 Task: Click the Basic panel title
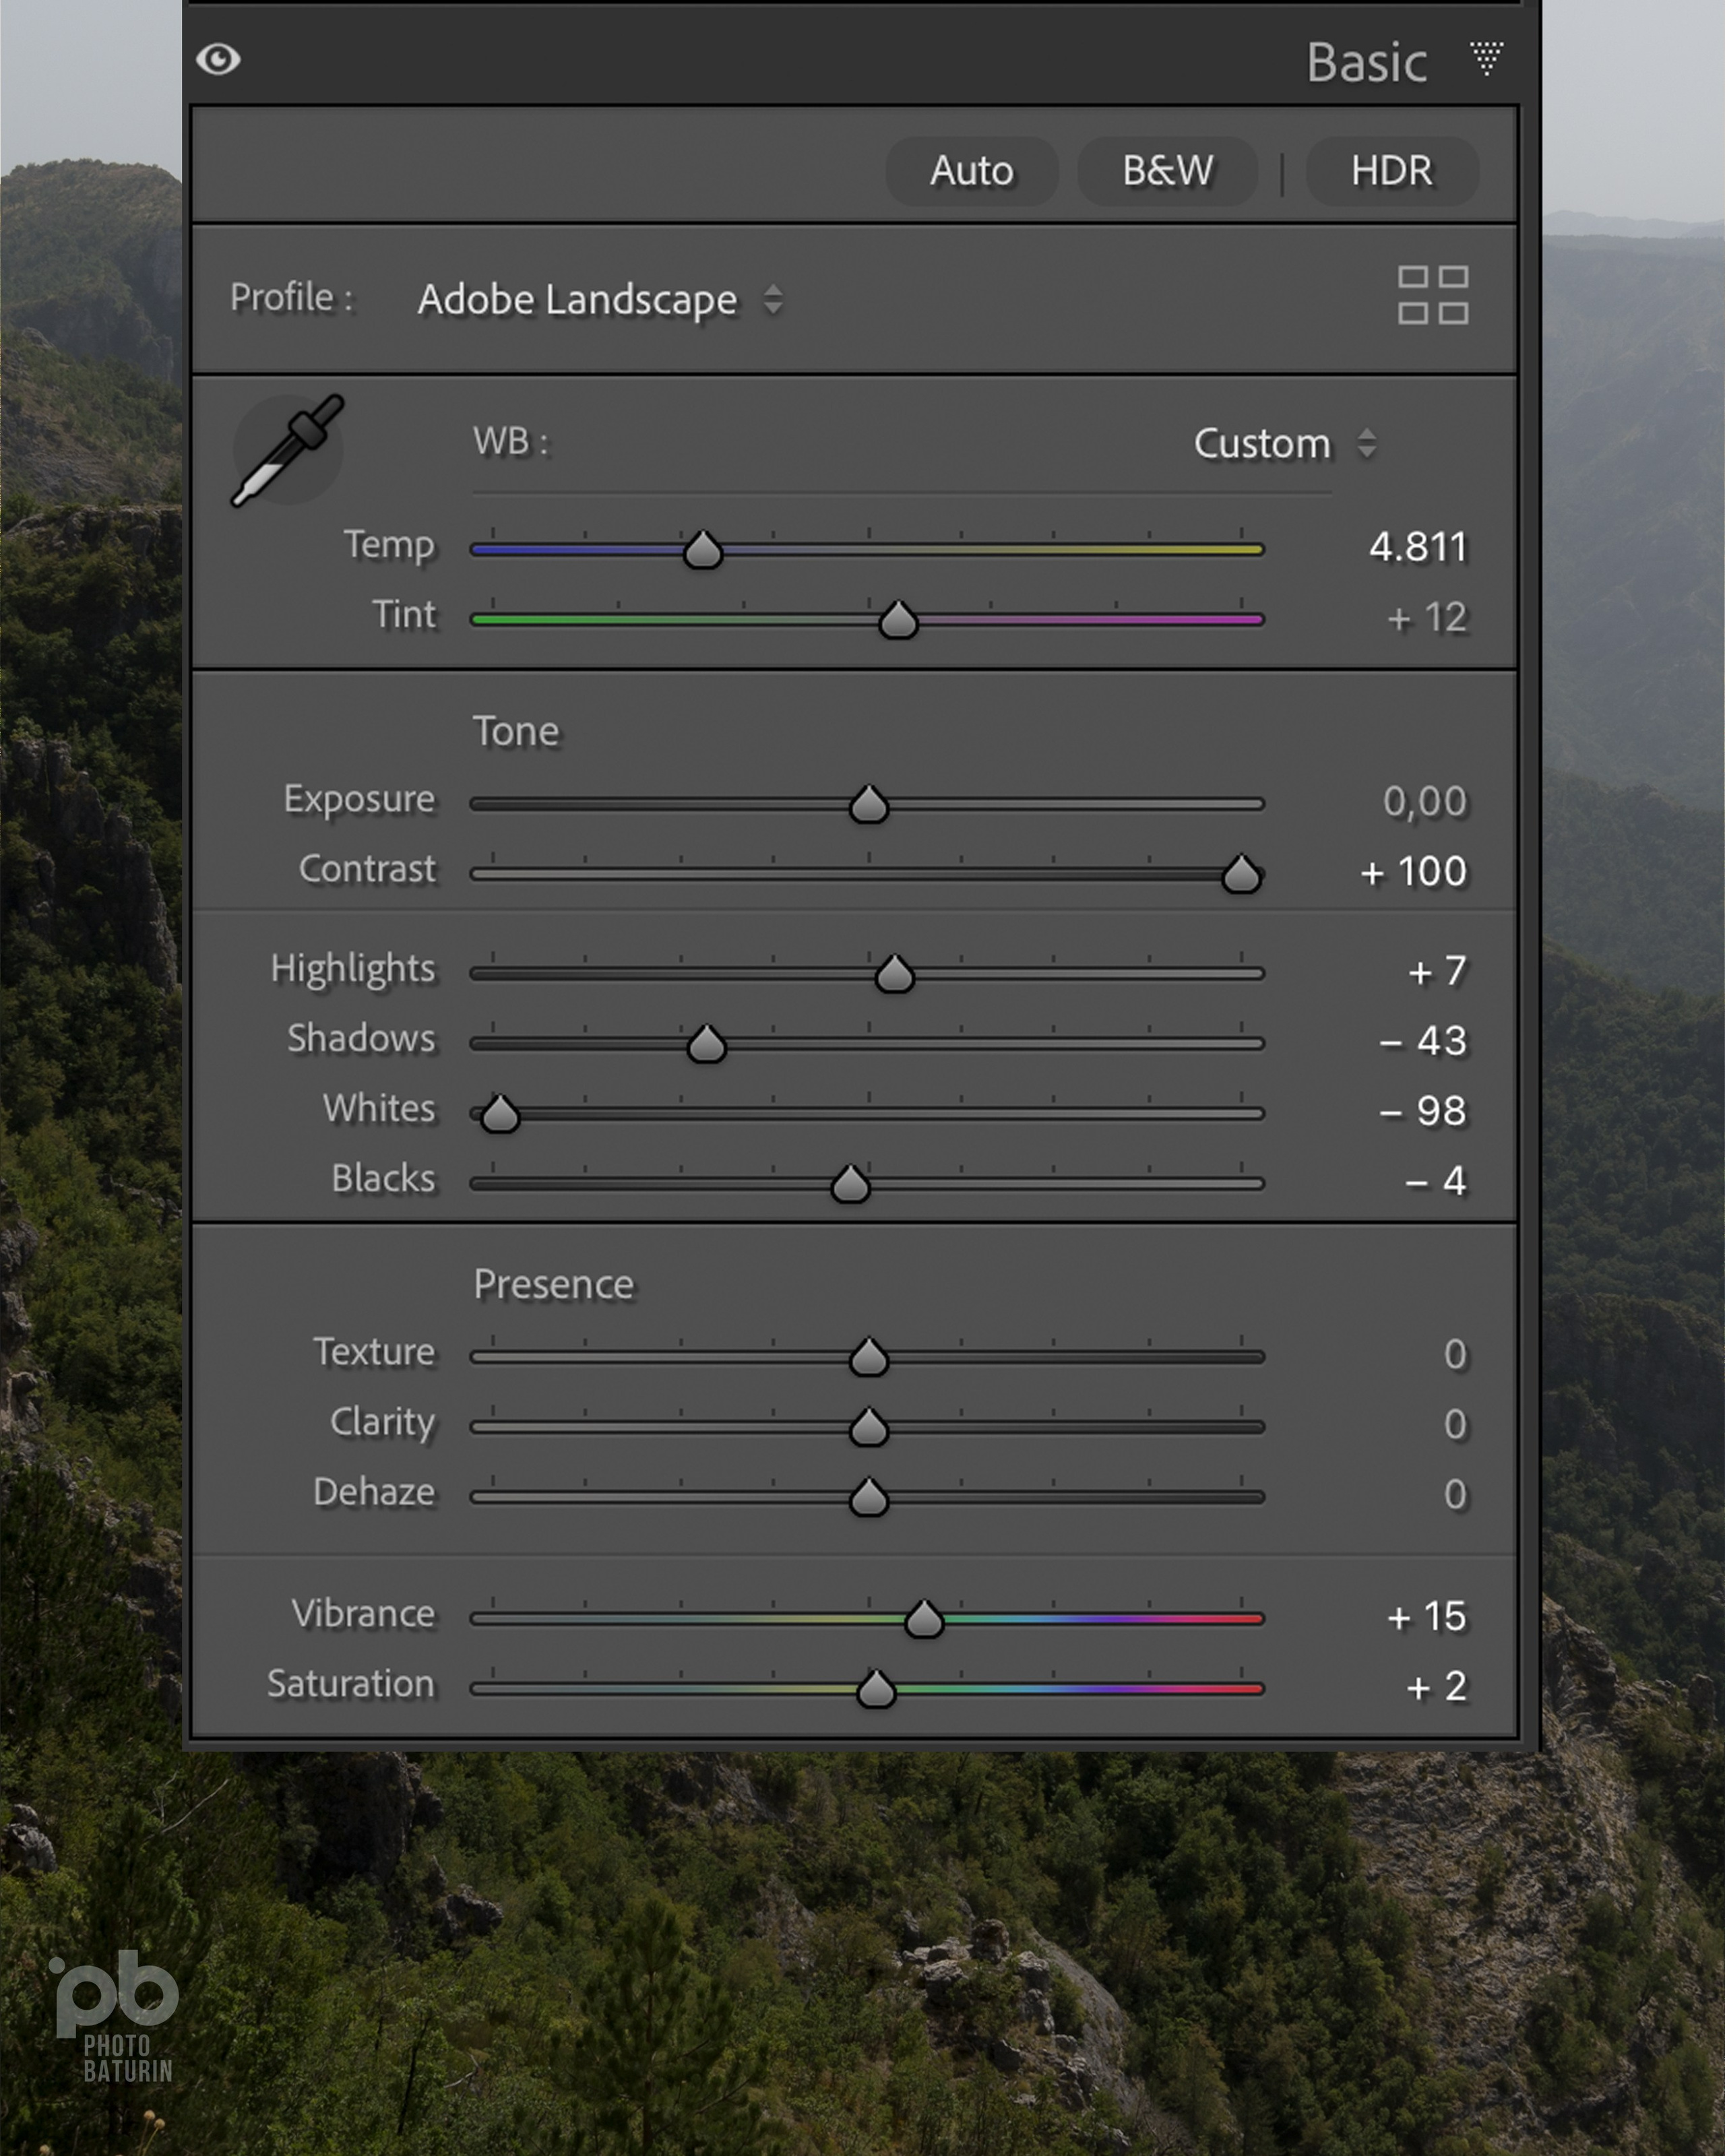pyautogui.click(x=1366, y=62)
